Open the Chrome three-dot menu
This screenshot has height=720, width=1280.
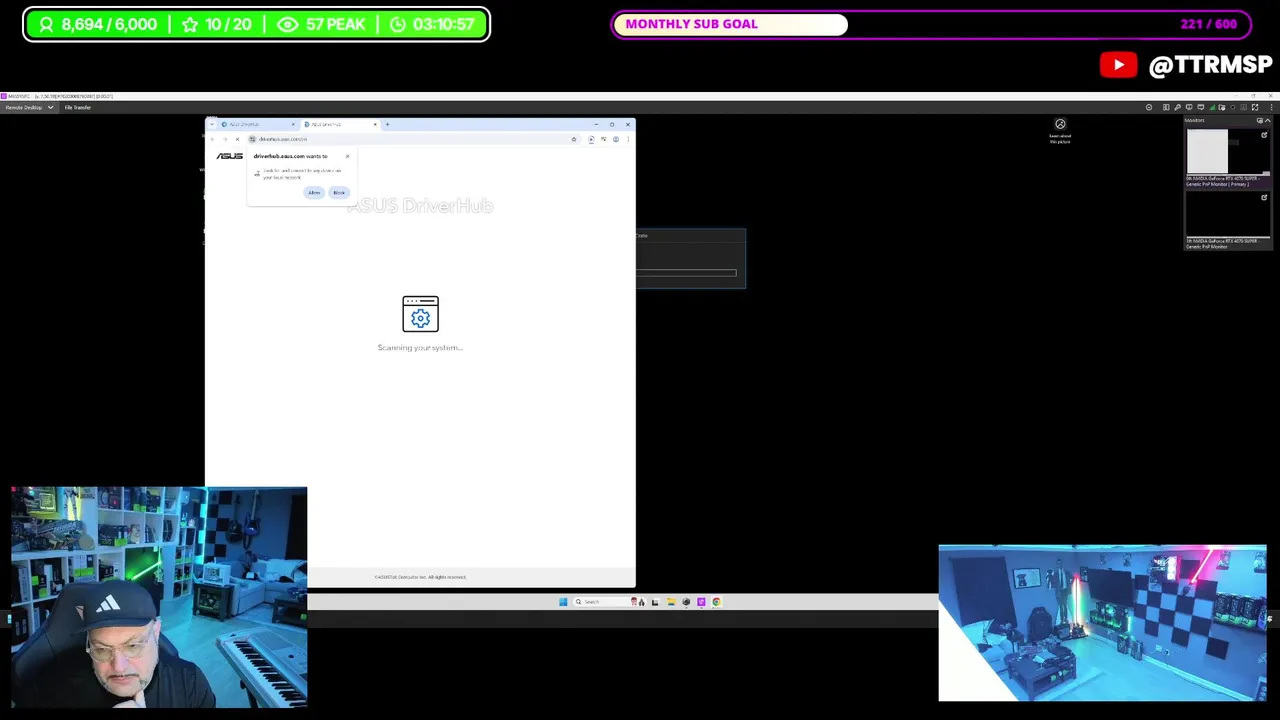628,139
